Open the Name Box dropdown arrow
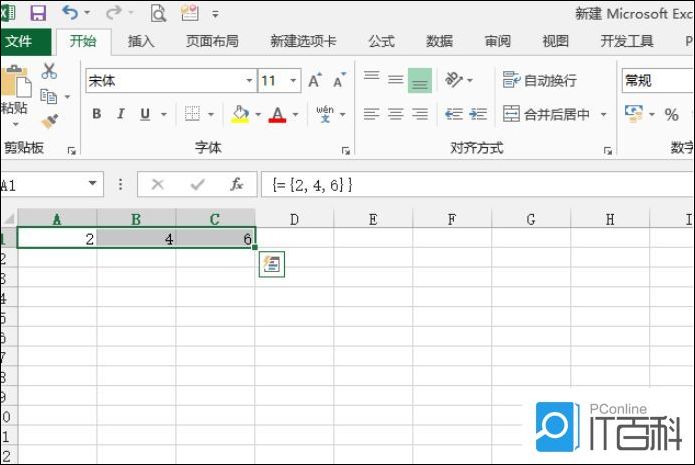The image size is (695, 465). (93, 184)
